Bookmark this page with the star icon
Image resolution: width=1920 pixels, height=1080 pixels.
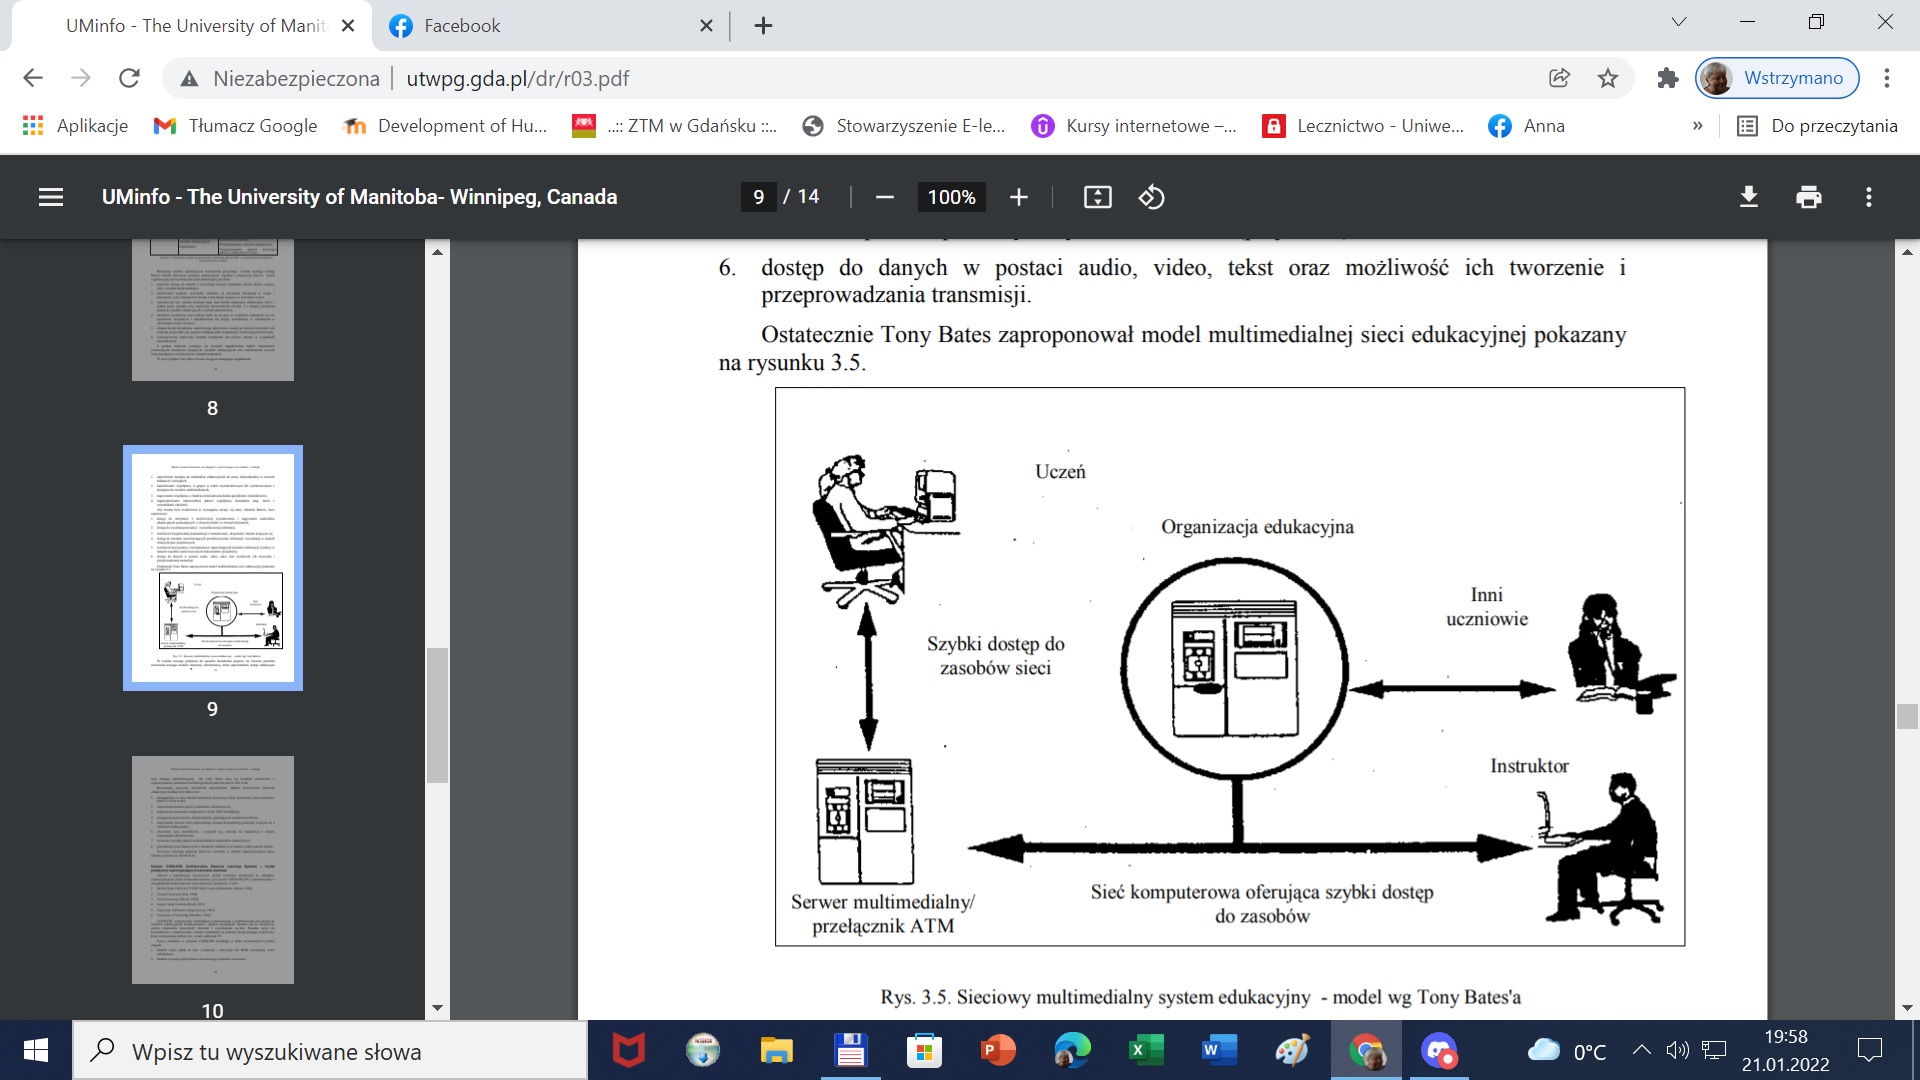coord(1607,78)
